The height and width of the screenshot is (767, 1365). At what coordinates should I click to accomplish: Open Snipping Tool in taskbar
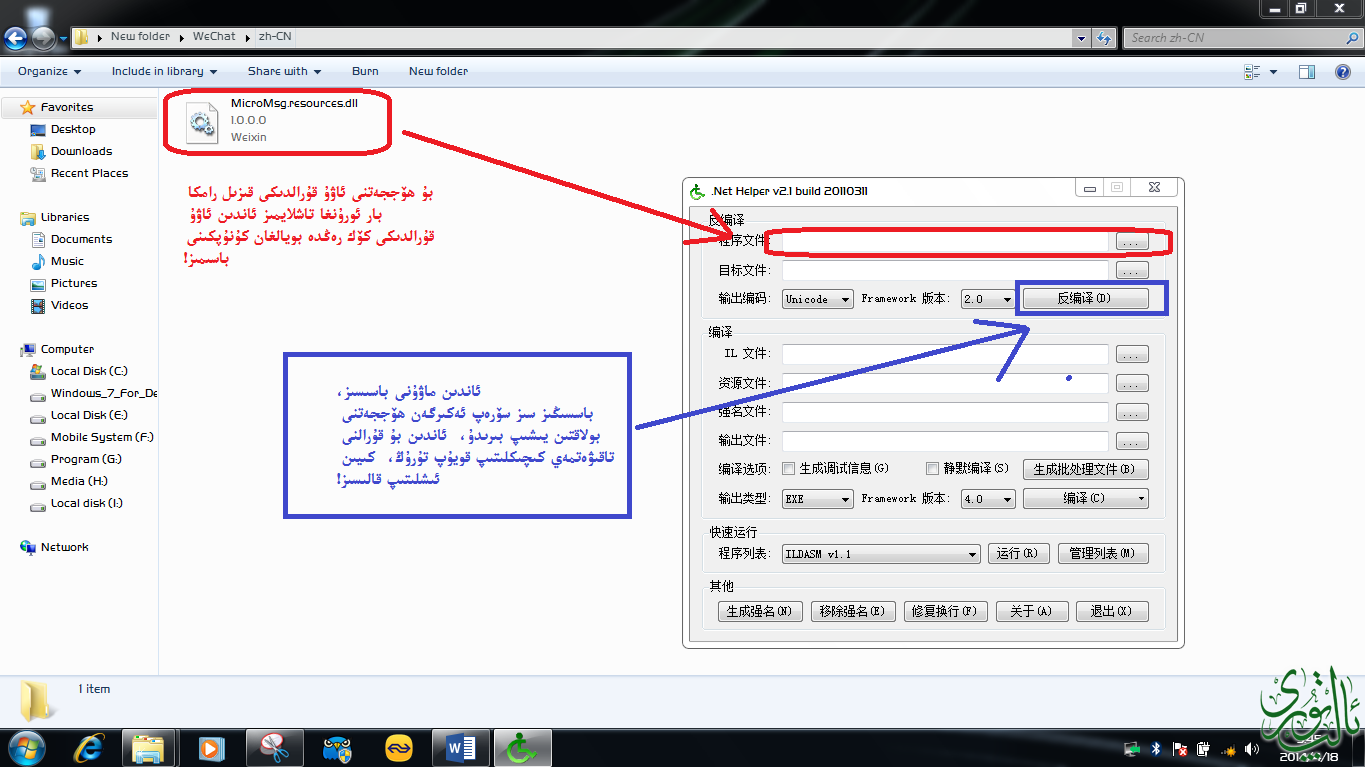coord(273,747)
